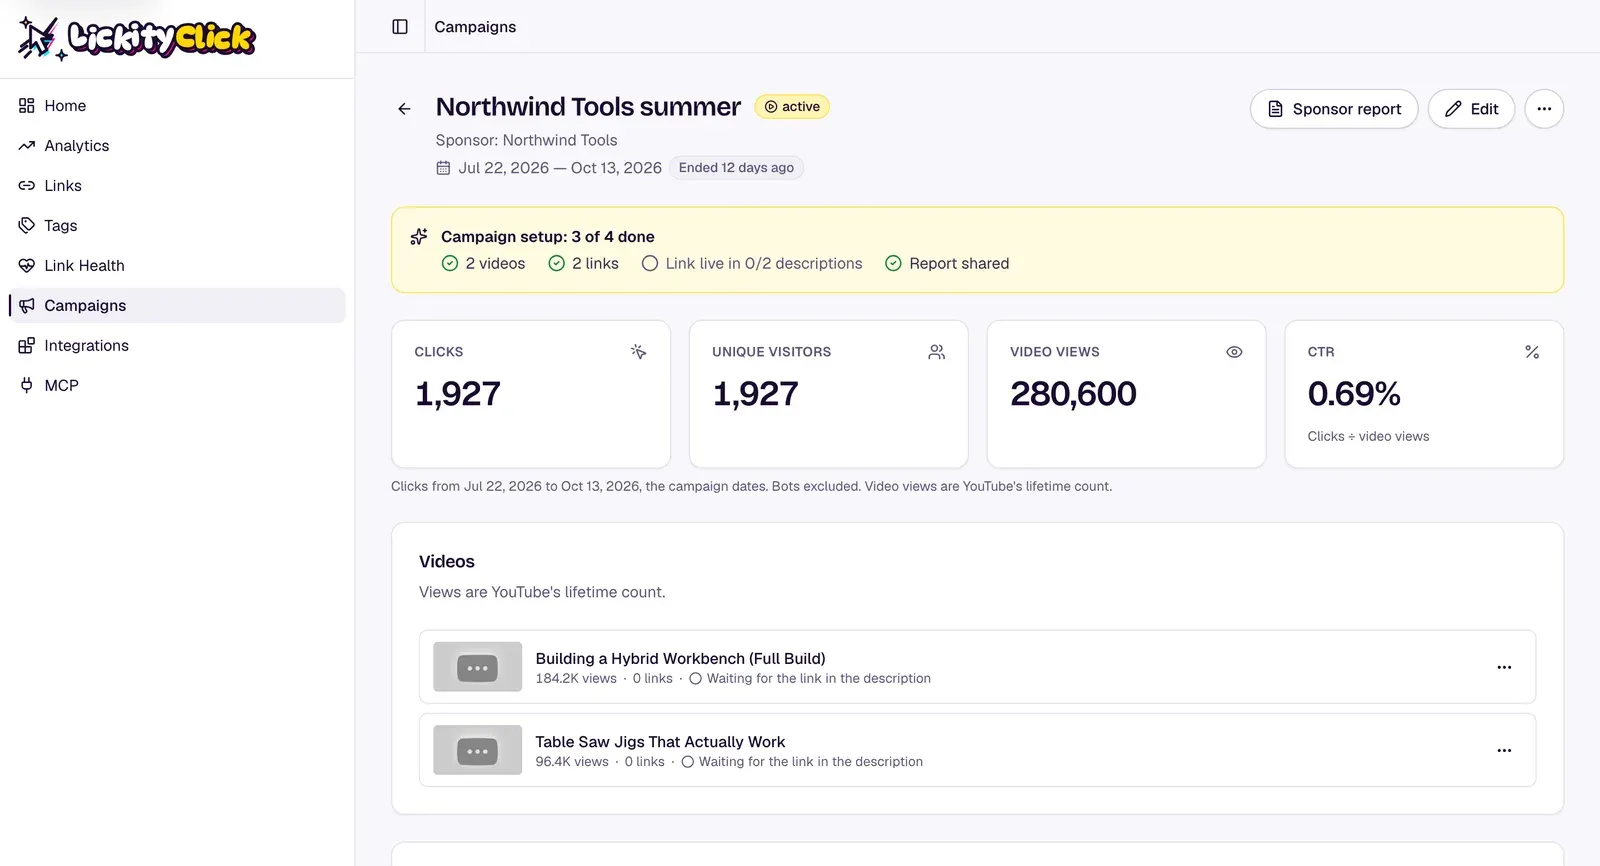
Task: Click 'Sponsor: Northwind Tools' text
Action: coord(526,140)
